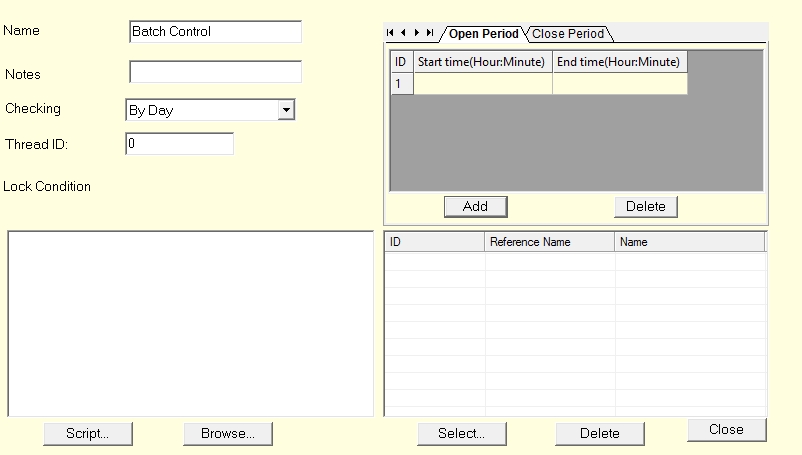Click the Browse... button
Viewport: 802px width, 455px height.
tap(228, 433)
